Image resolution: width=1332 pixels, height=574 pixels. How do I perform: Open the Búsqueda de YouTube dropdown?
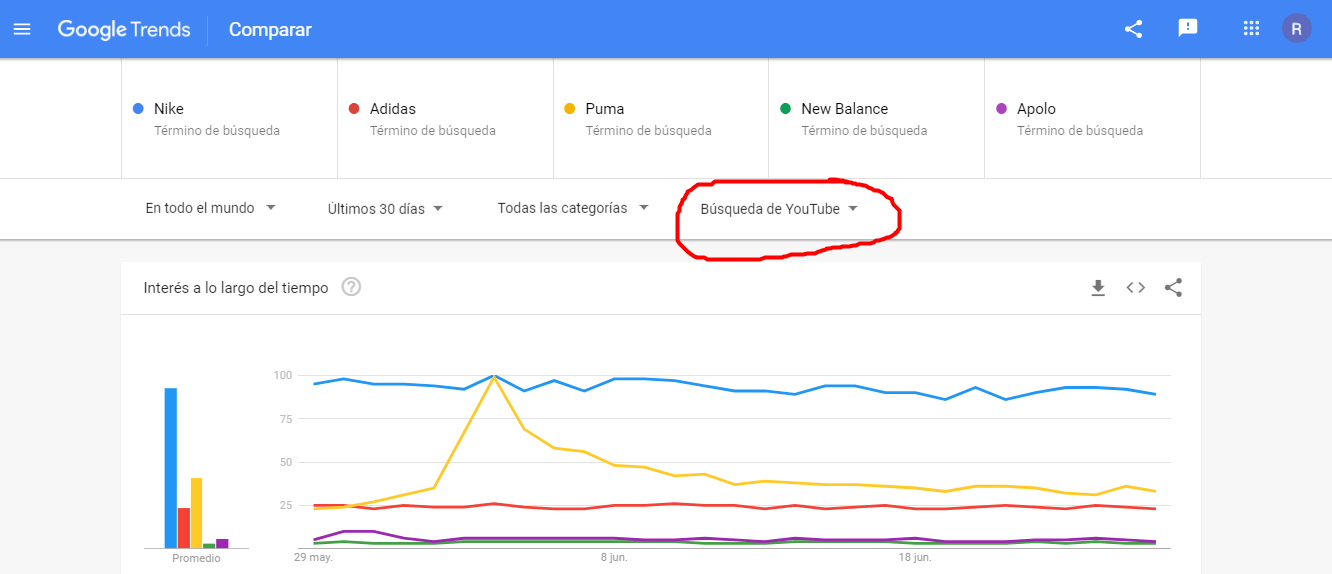tap(779, 209)
